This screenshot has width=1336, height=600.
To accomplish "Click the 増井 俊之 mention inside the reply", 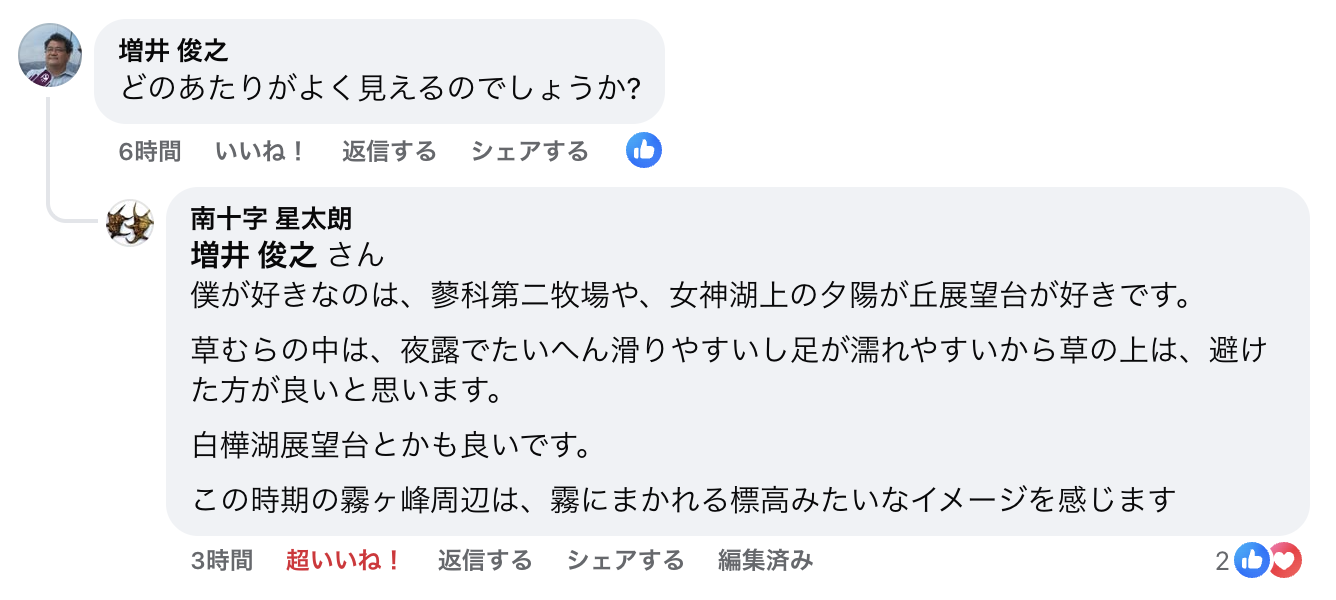I will click(x=254, y=256).
